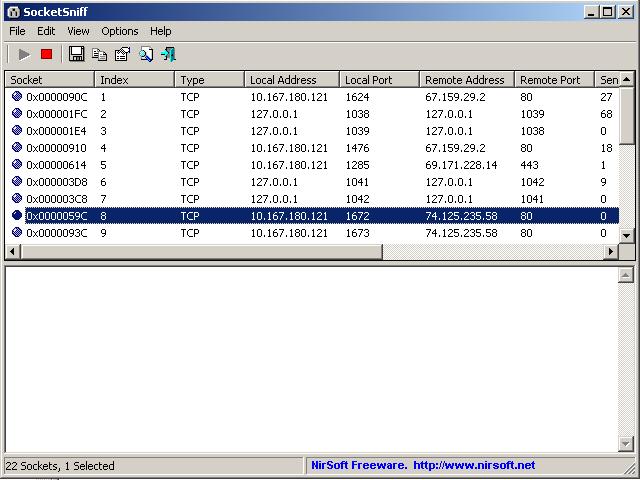Select socket 0x00000910 text
The width and height of the screenshot is (640, 480).
point(56,148)
